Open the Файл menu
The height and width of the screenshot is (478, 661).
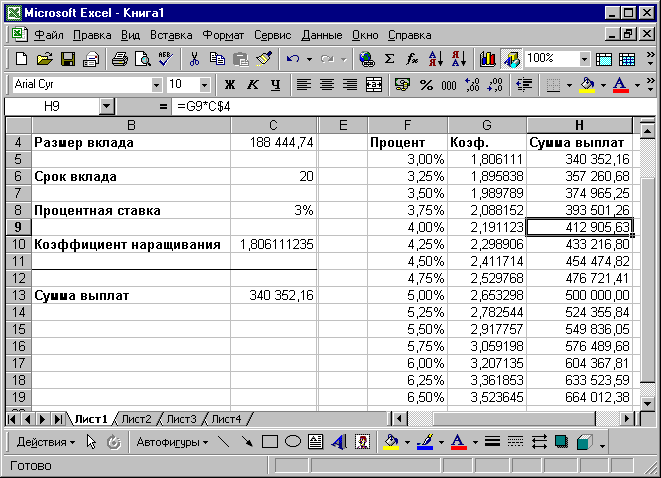coord(48,35)
